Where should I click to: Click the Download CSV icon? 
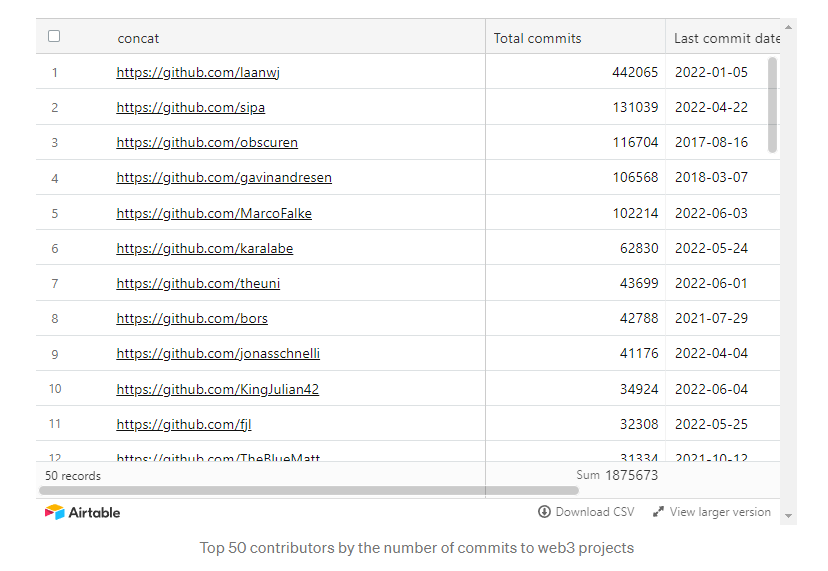pos(544,512)
